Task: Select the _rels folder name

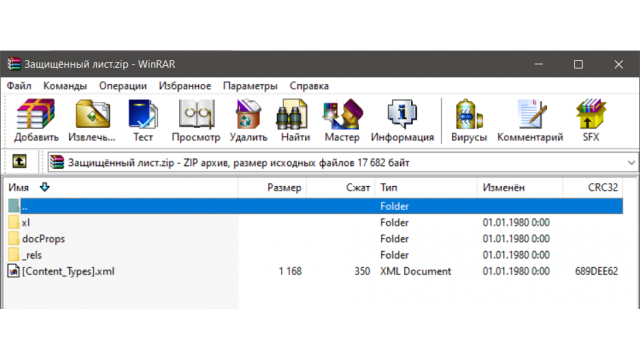Action: 32,255
